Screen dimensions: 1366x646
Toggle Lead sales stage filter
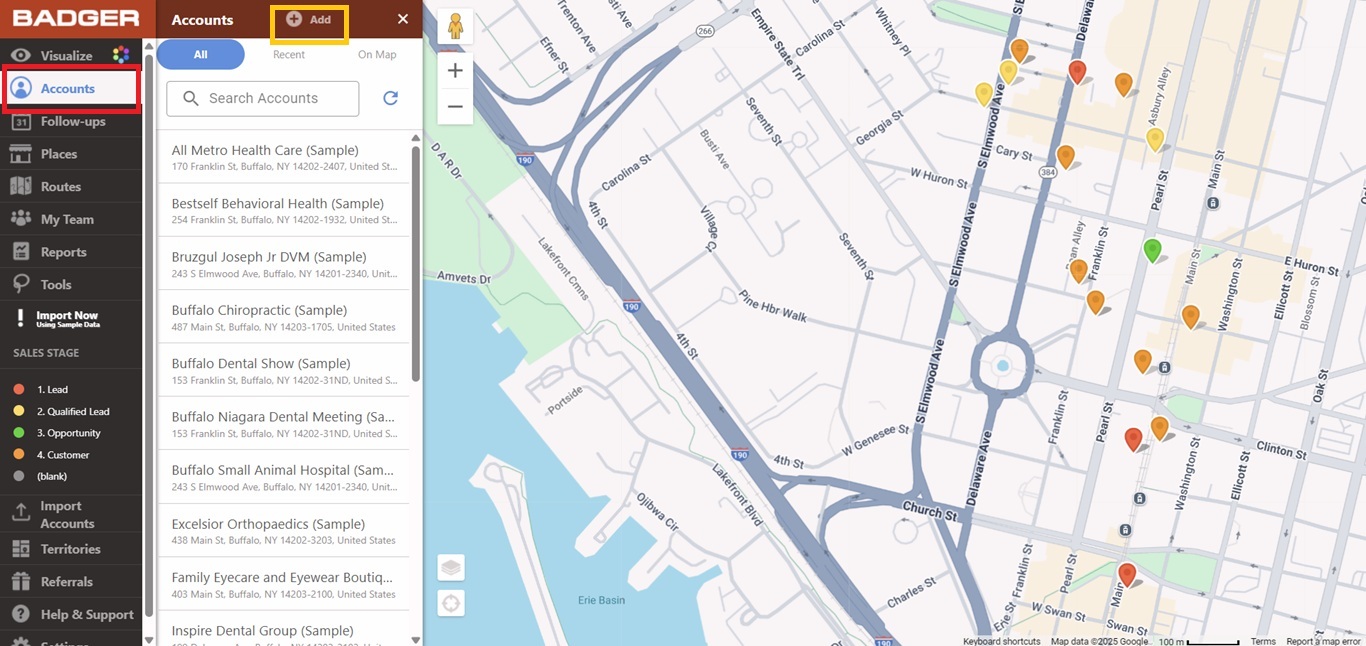click(52, 390)
